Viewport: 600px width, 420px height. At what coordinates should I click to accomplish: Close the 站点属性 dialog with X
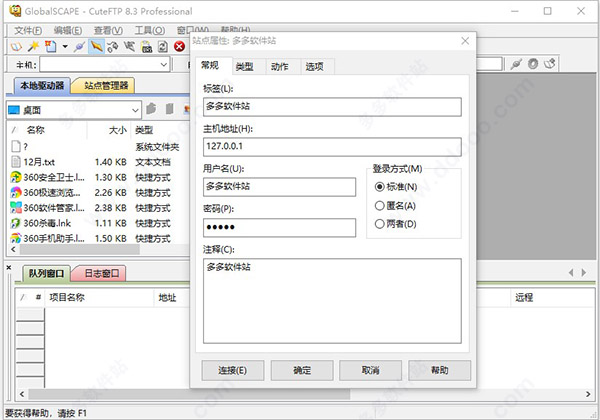click(465, 41)
